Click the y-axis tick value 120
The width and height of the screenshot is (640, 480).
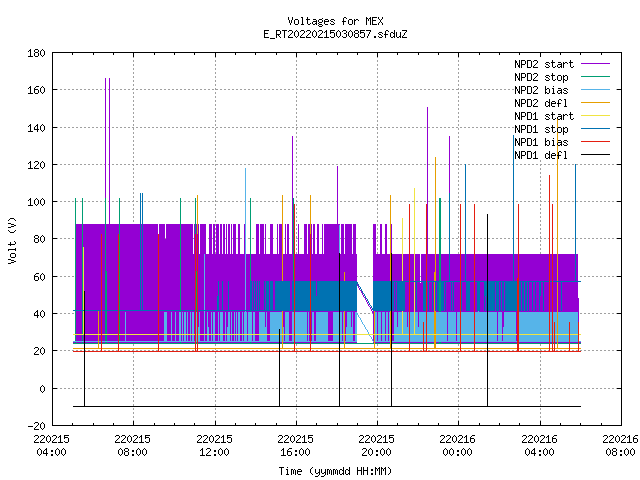pyautogui.click(x=36, y=165)
